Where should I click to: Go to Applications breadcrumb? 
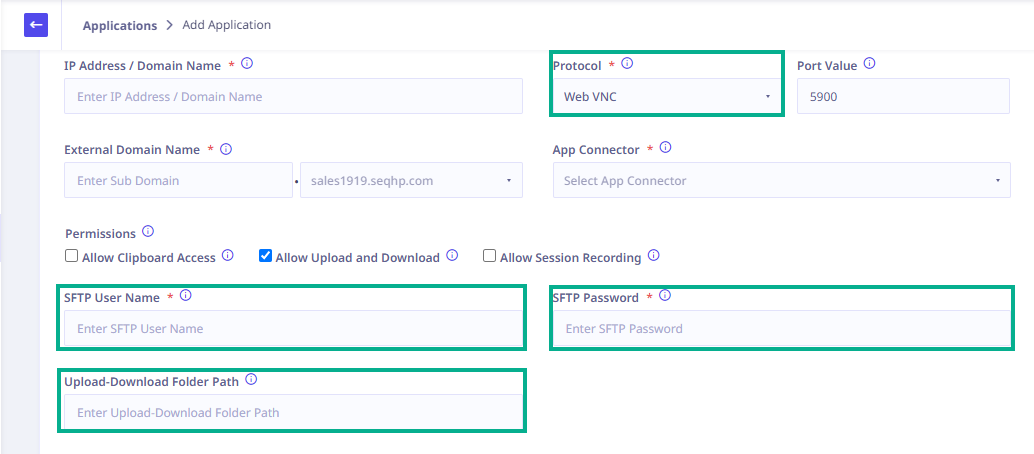[x=120, y=26]
